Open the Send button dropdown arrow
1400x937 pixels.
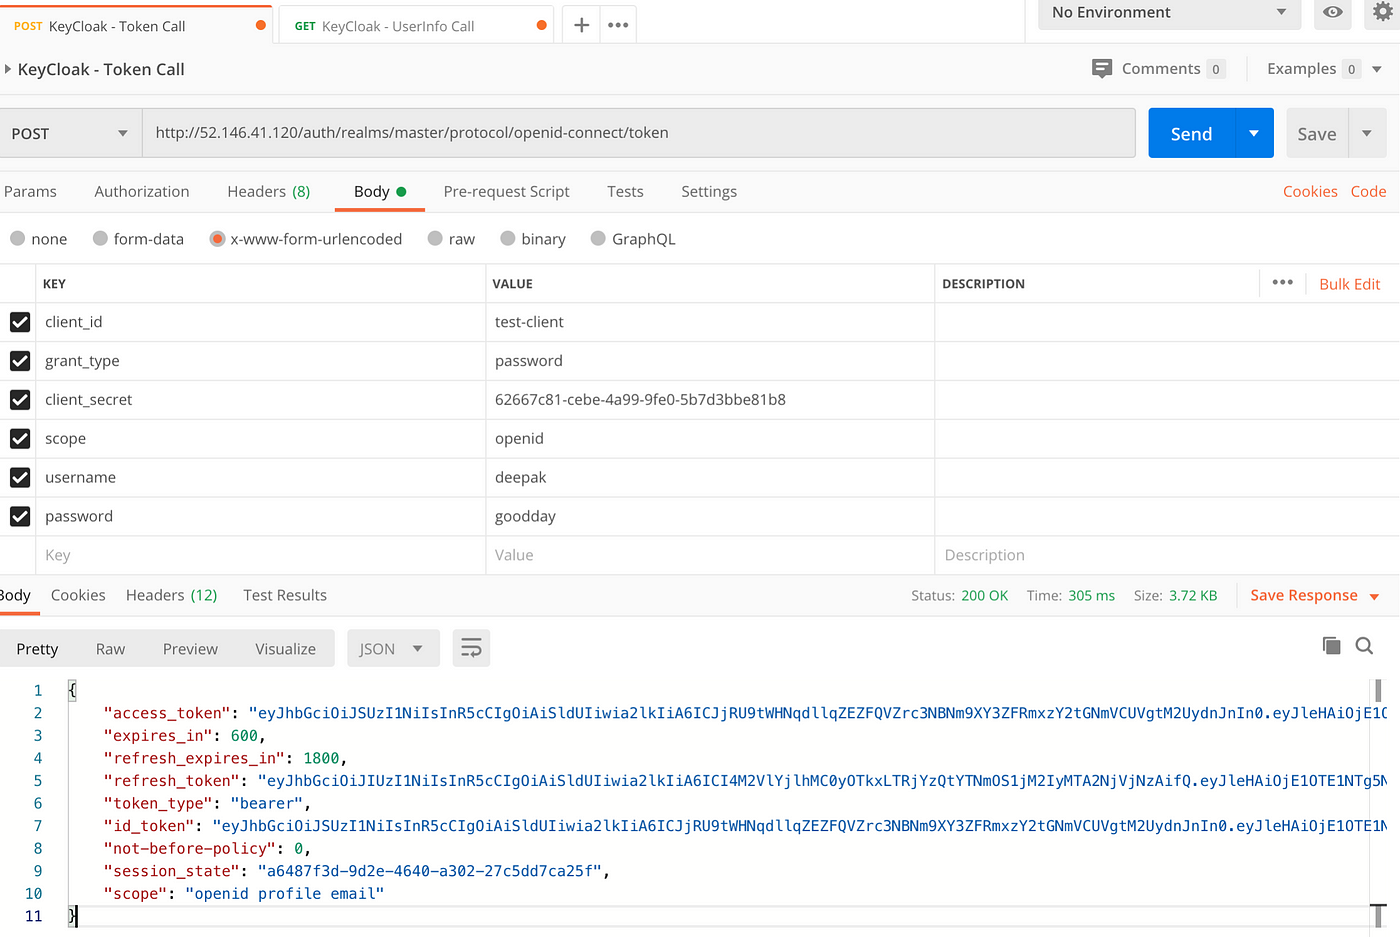pos(1254,133)
